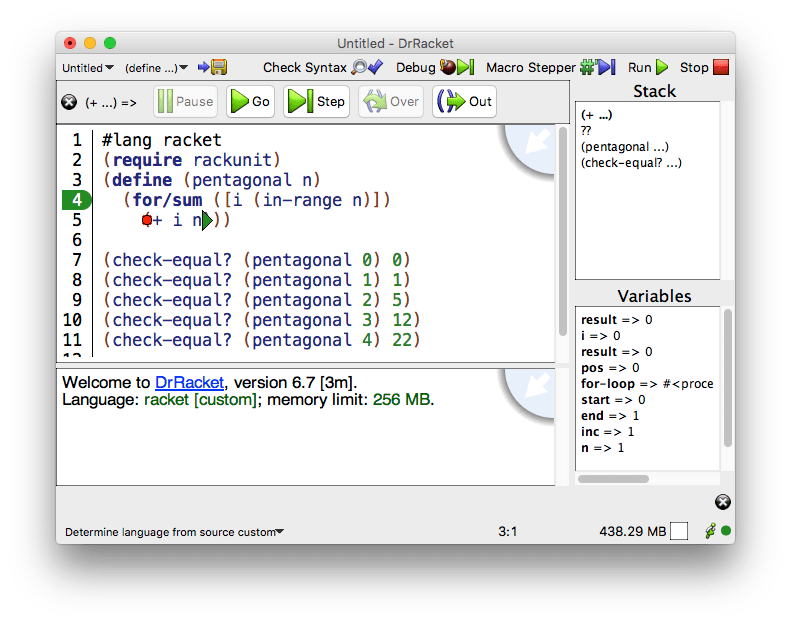
Task: Select the (pentagonal ...) stack frame
Action: coord(625,147)
